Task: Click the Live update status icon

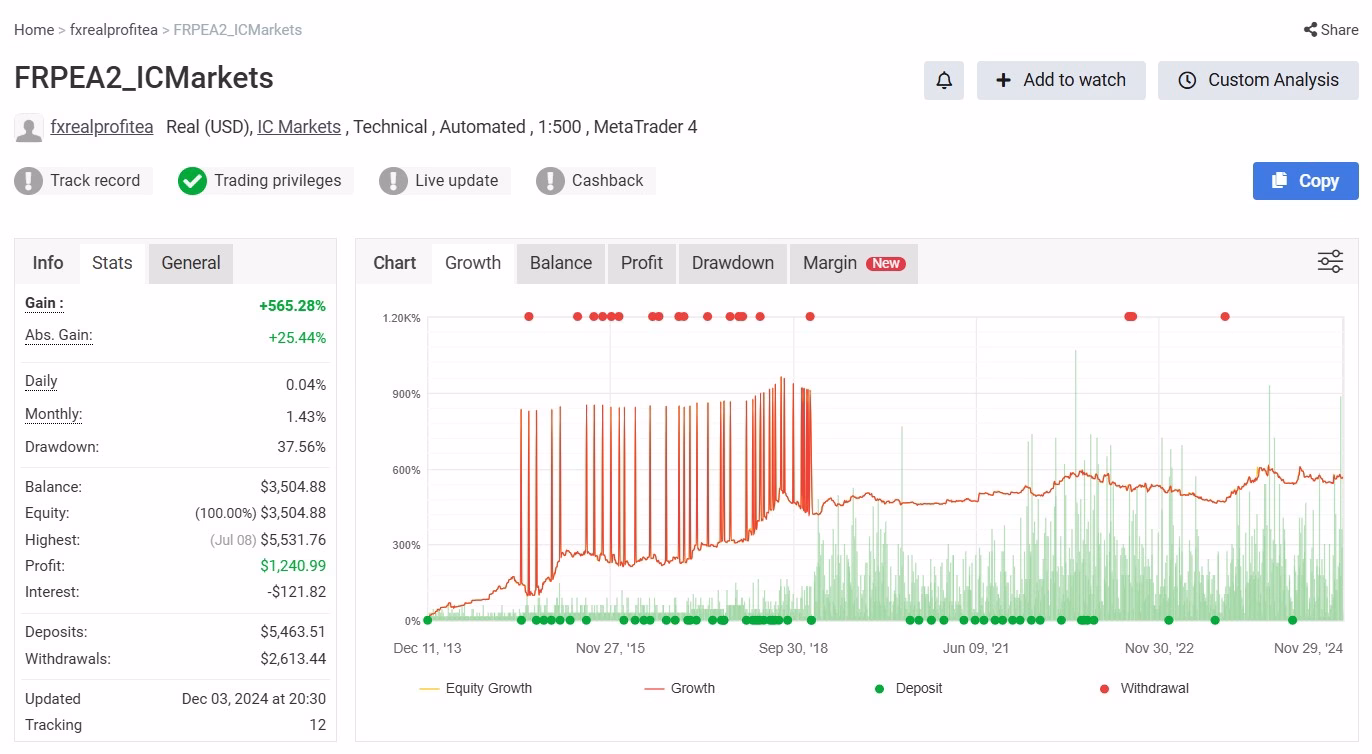Action: 393,181
